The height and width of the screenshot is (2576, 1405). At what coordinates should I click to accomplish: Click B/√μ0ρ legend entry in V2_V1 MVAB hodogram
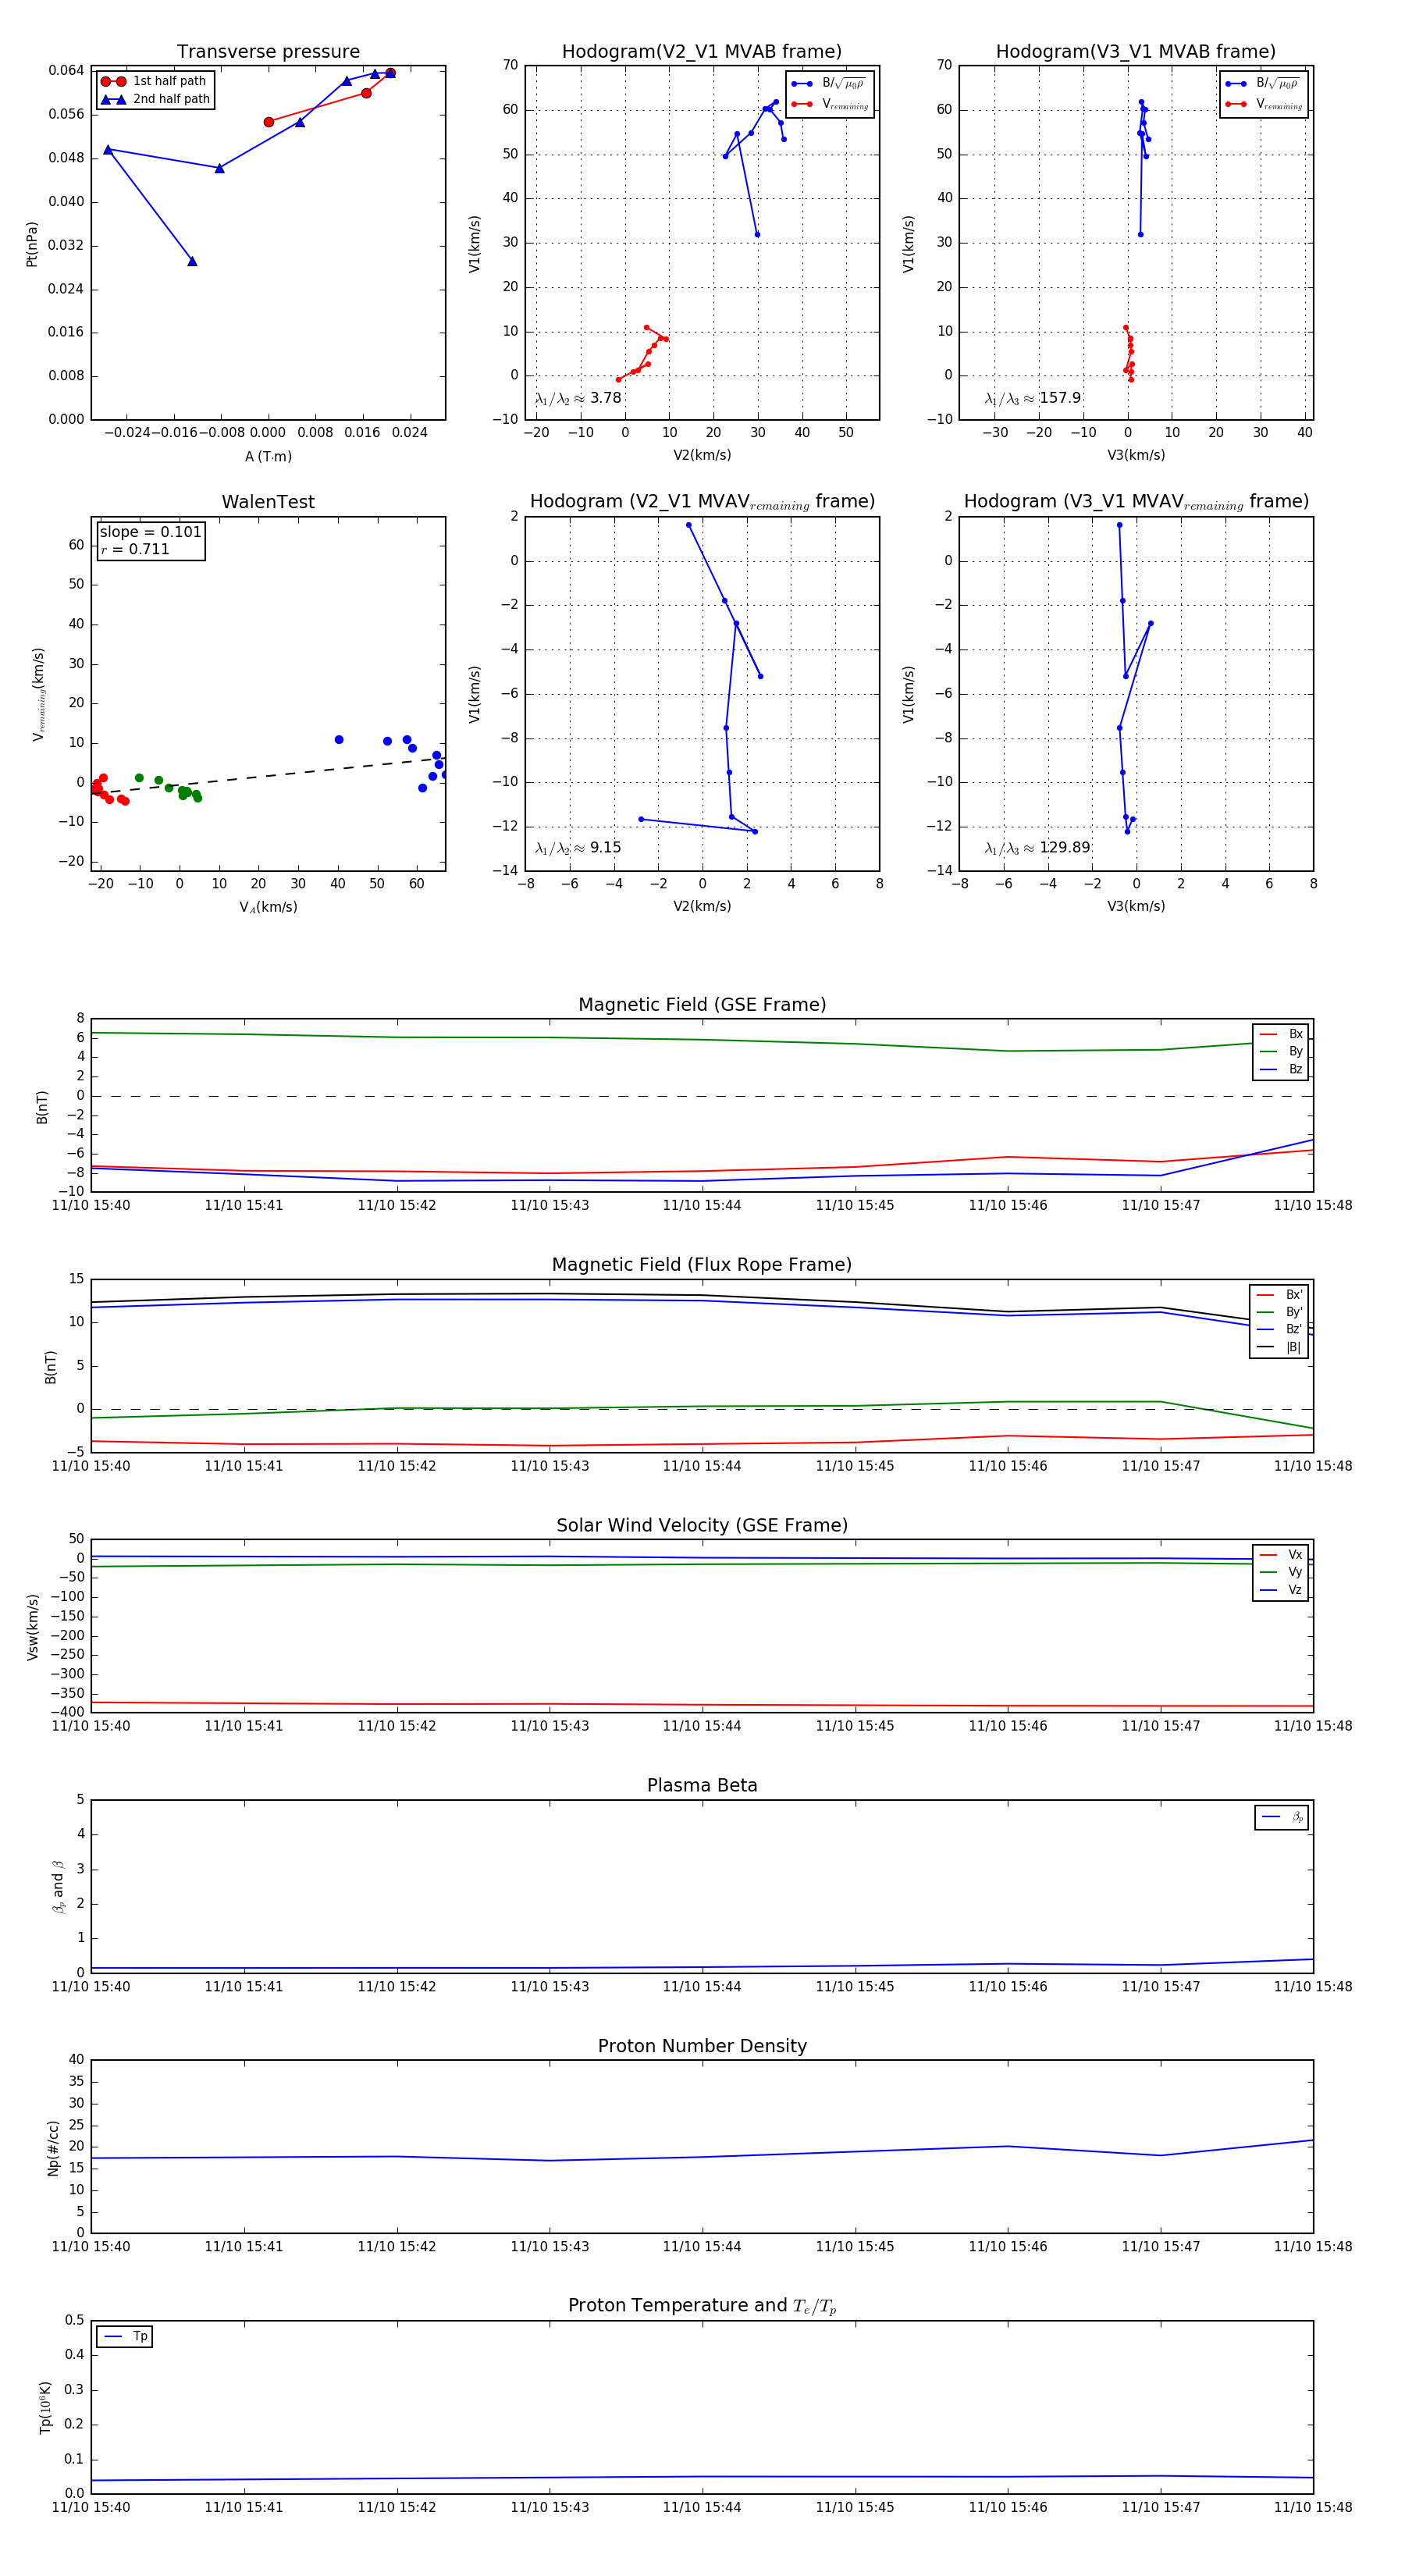tap(829, 84)
